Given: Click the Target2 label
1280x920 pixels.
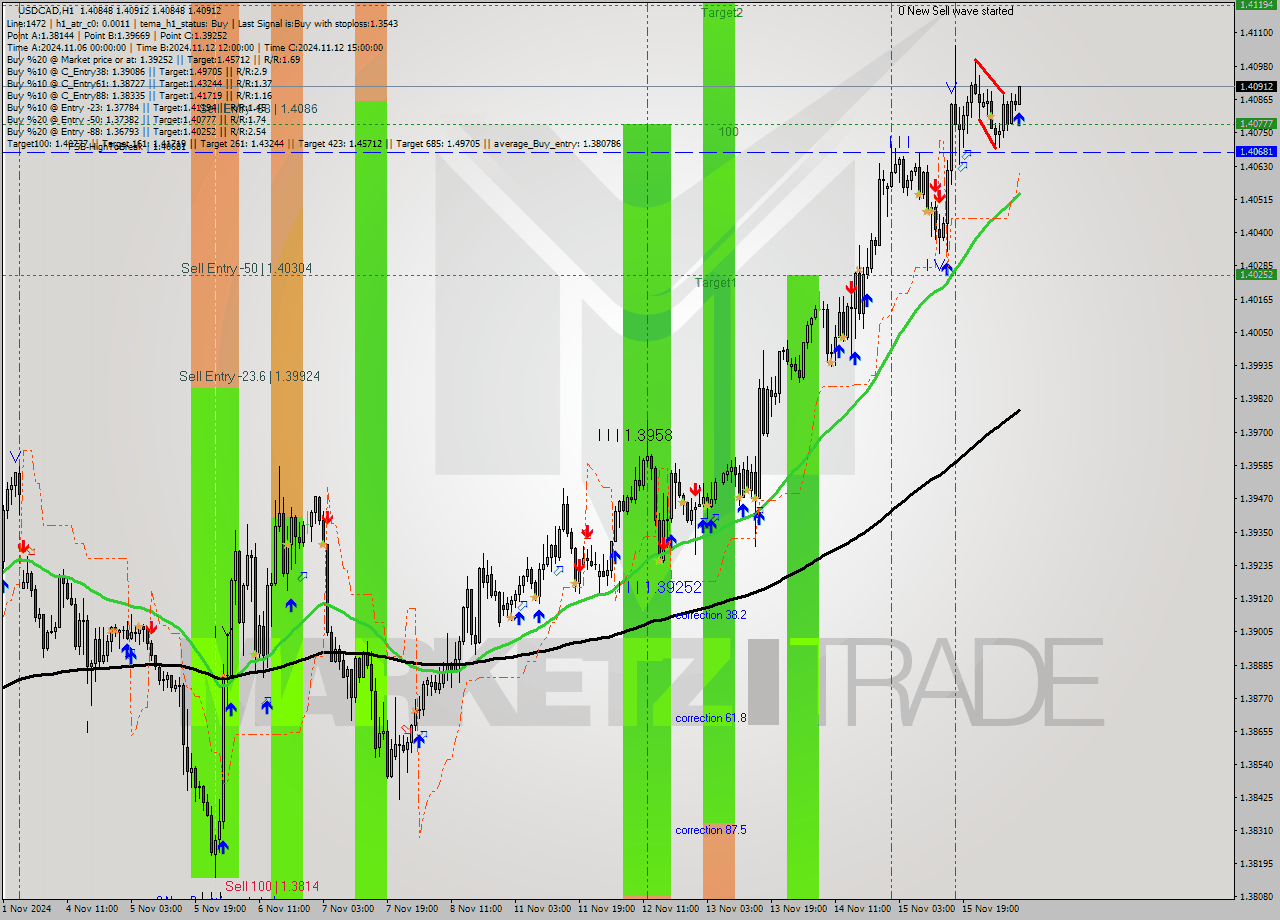Looking at the screenshot, I should [722, 13].
